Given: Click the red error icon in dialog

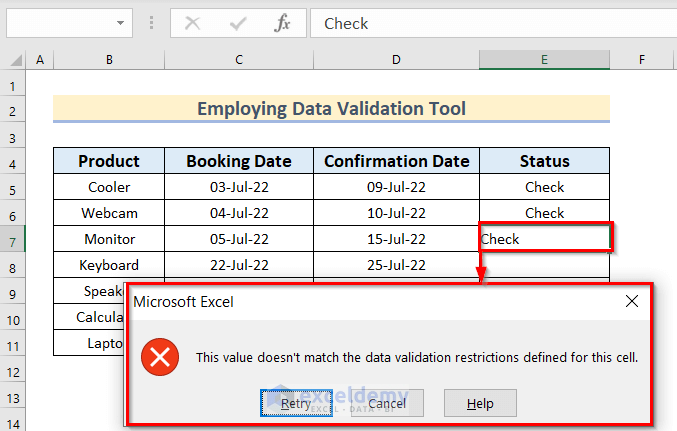Looking at the screenshot, I should 158,357.
